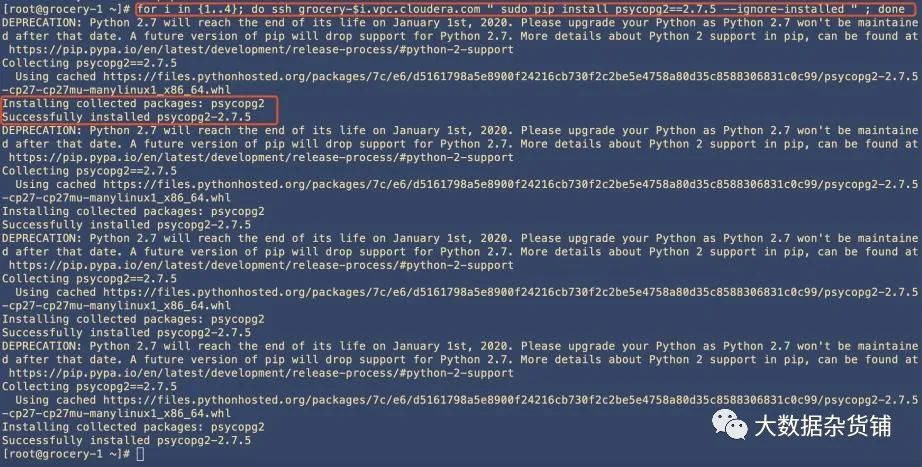Click the last 'Collecting psycopg2==2.7.5' line
The image size is (922, 467).
click(89, 386)
